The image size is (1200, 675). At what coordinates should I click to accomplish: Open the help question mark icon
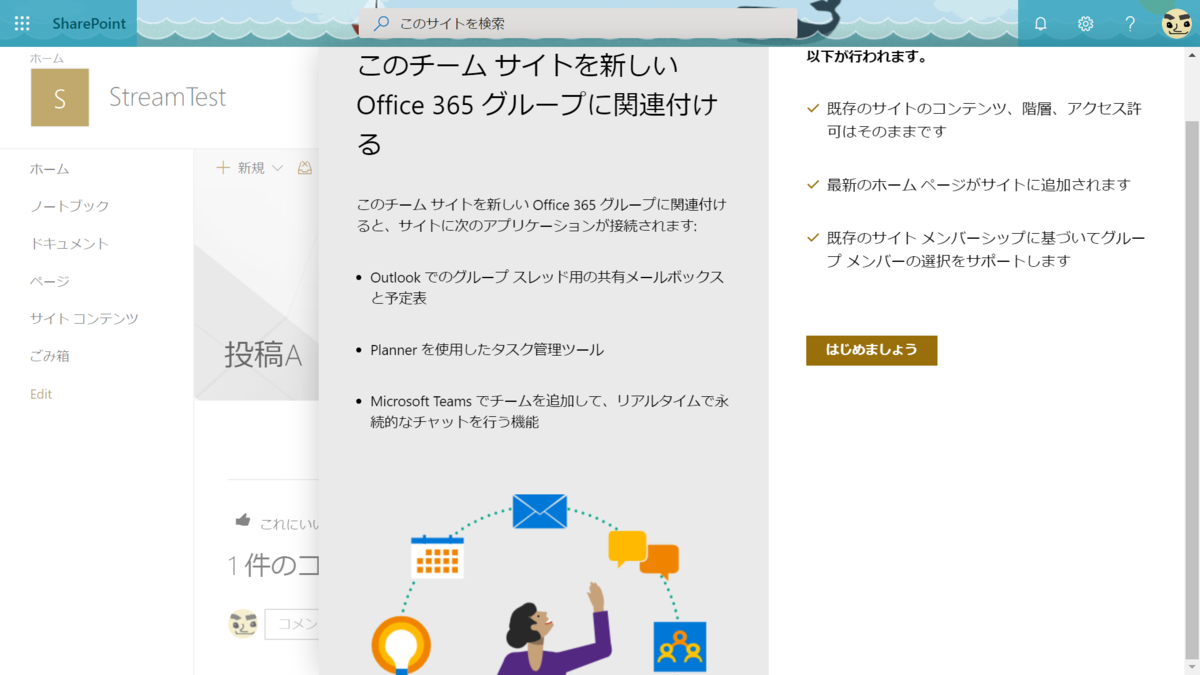1130,23
